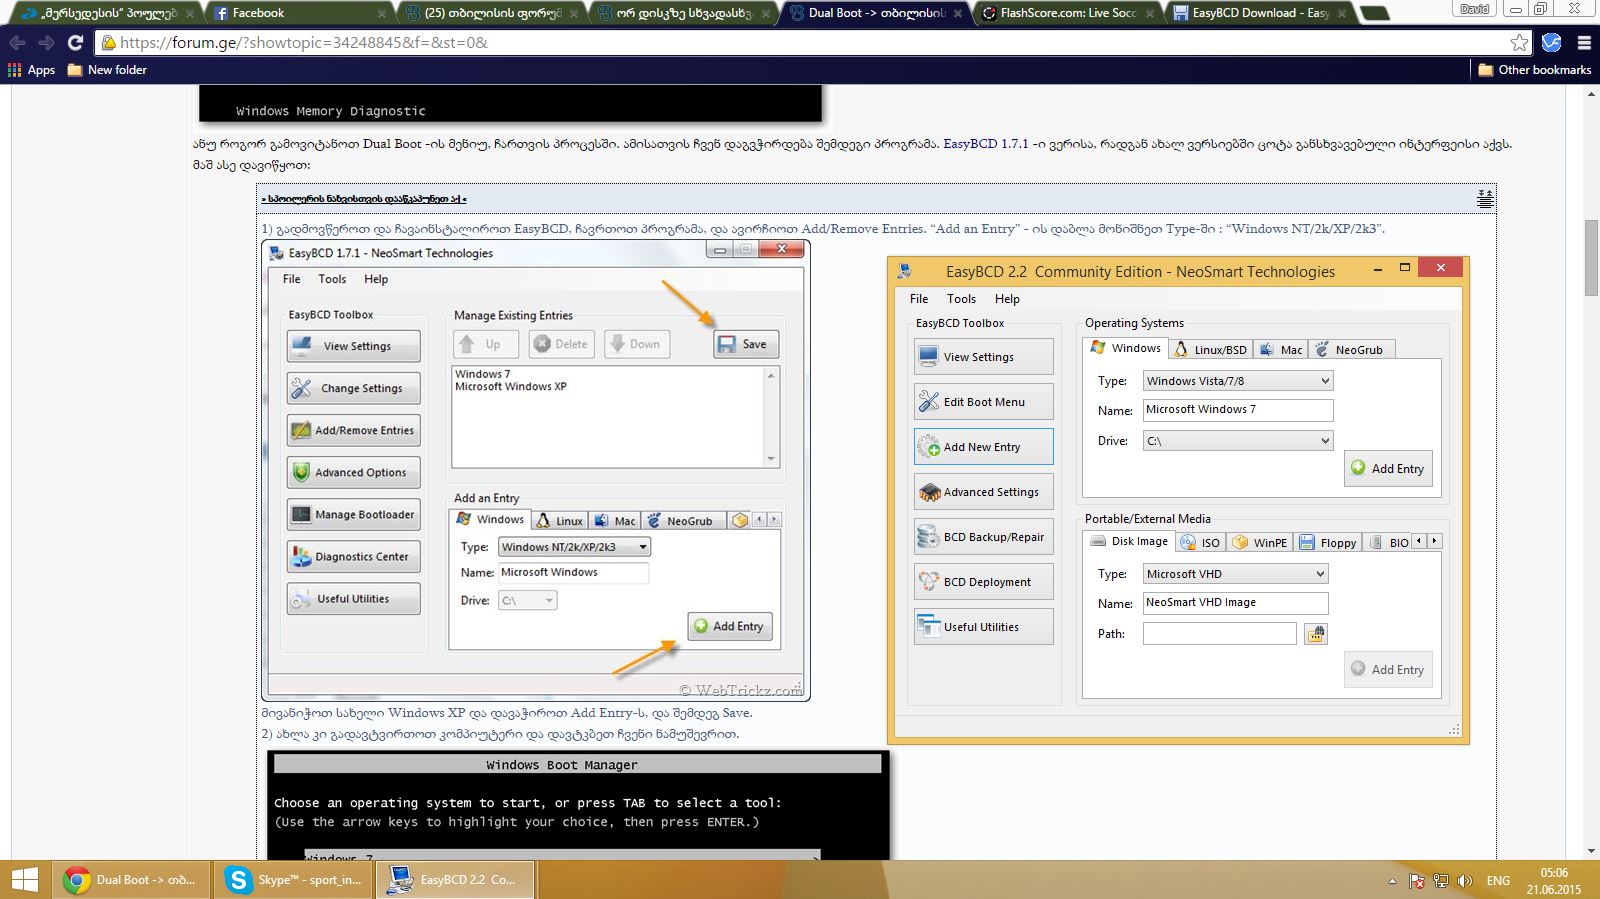Open the Type dropdown showing Windows Vista/7/8
Screen dimensions: 1600x899
1238,381
